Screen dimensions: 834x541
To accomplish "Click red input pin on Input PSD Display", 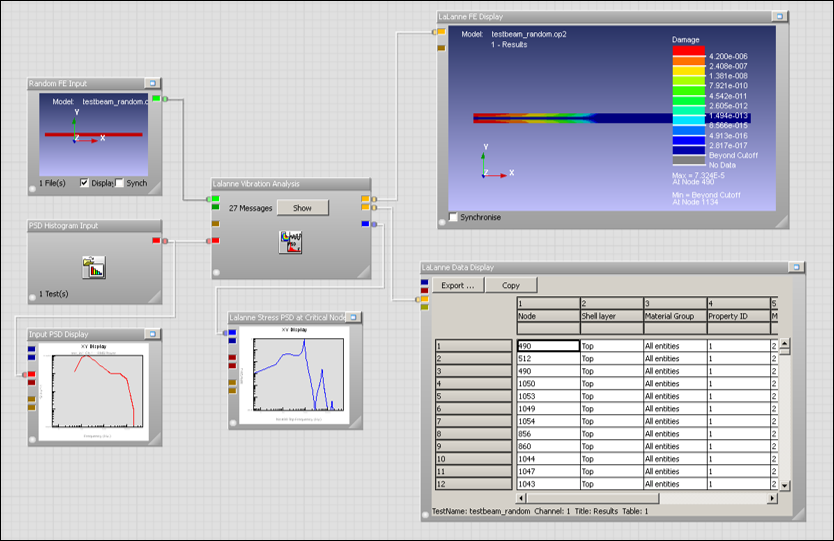I will pos(31,374).
